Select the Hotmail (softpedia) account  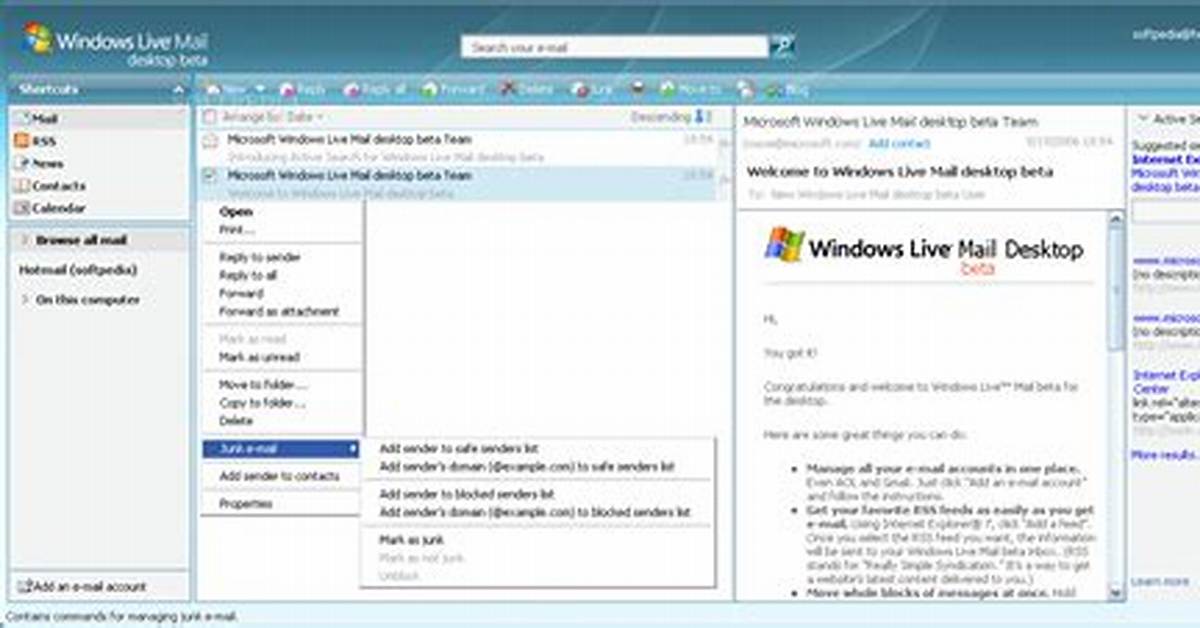point(78,270)
